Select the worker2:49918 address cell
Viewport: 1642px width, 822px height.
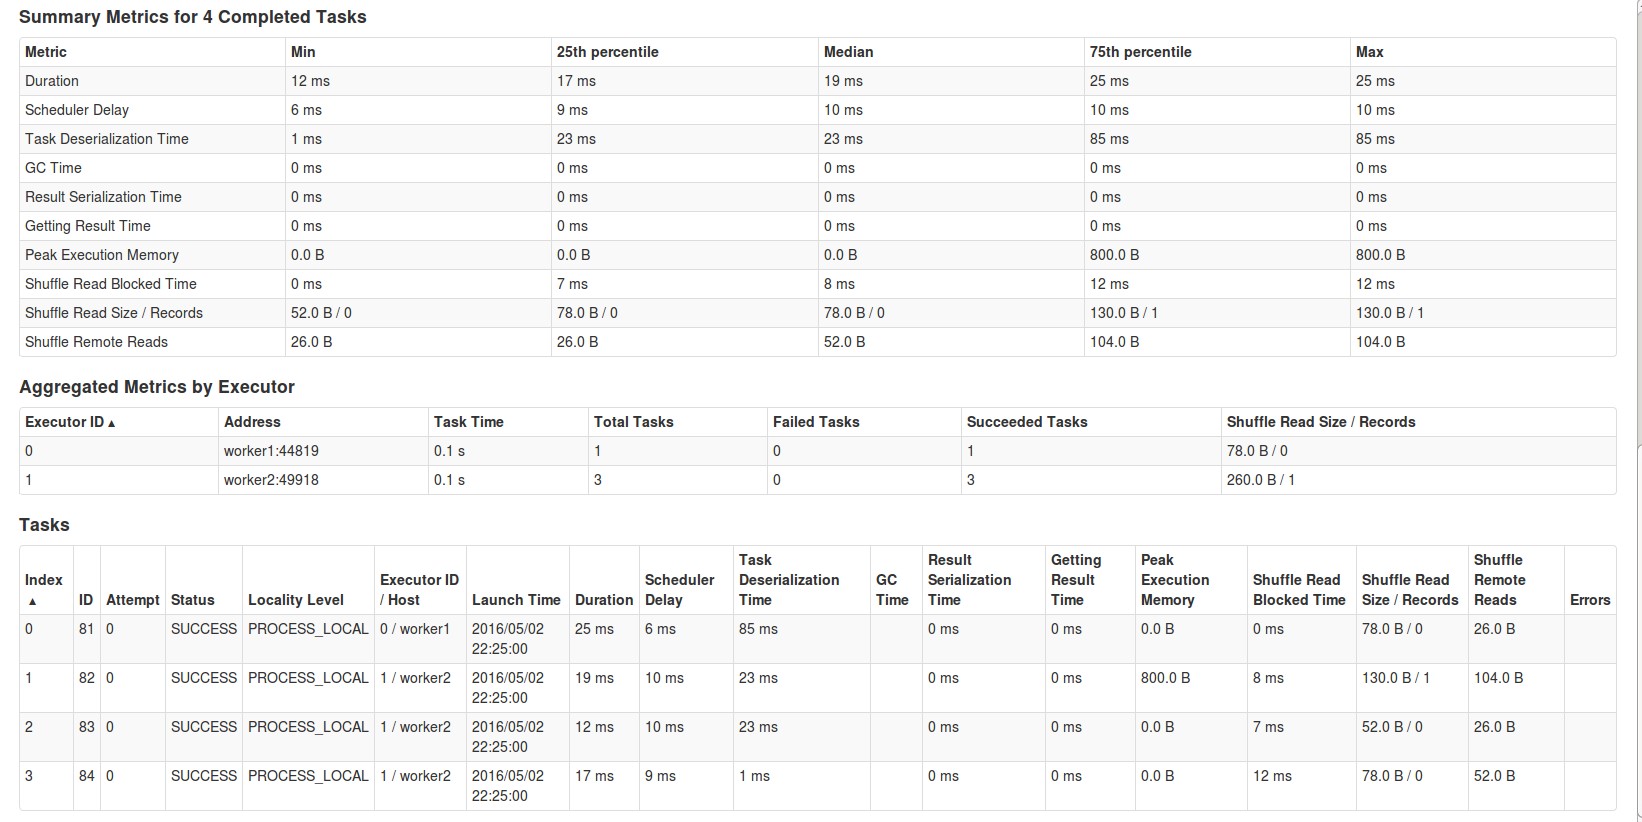coord(271,480)
